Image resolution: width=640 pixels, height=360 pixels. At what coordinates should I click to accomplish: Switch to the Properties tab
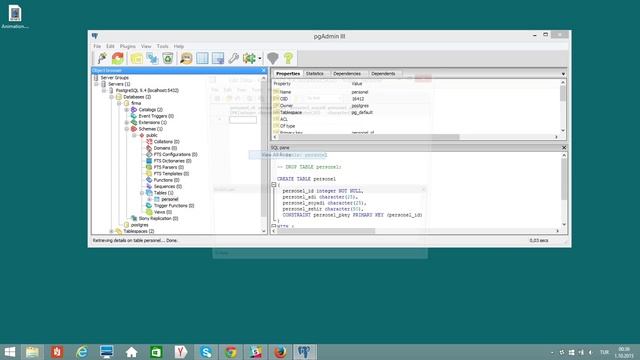(x=288, y=73)
